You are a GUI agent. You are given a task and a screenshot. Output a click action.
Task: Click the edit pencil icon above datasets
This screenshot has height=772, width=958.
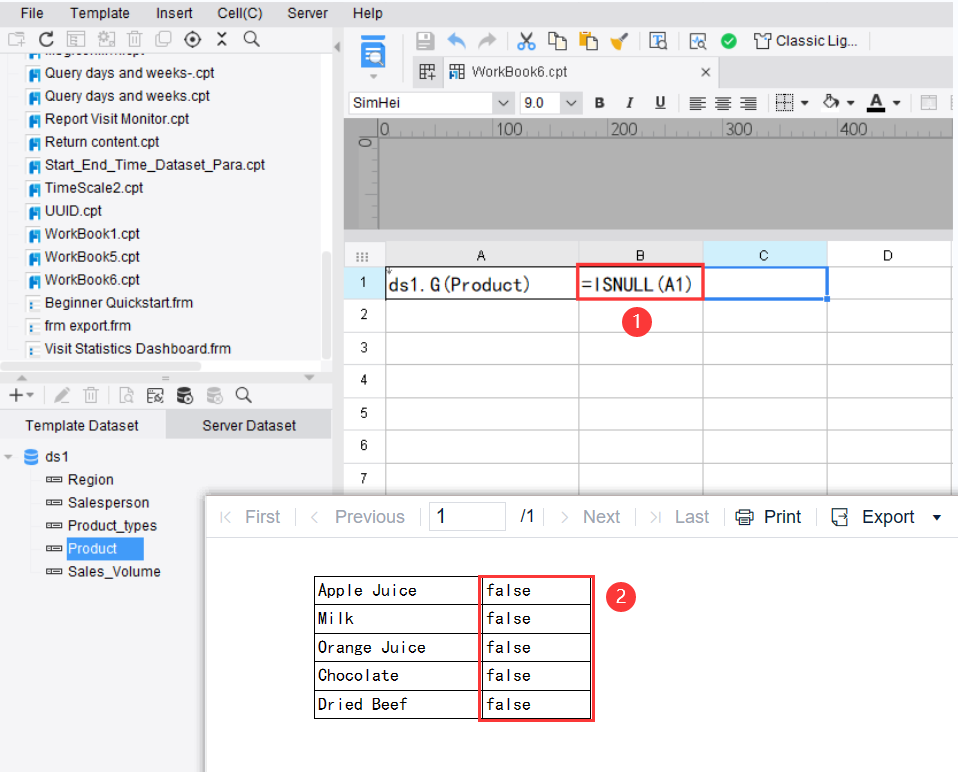pos(61,395)
